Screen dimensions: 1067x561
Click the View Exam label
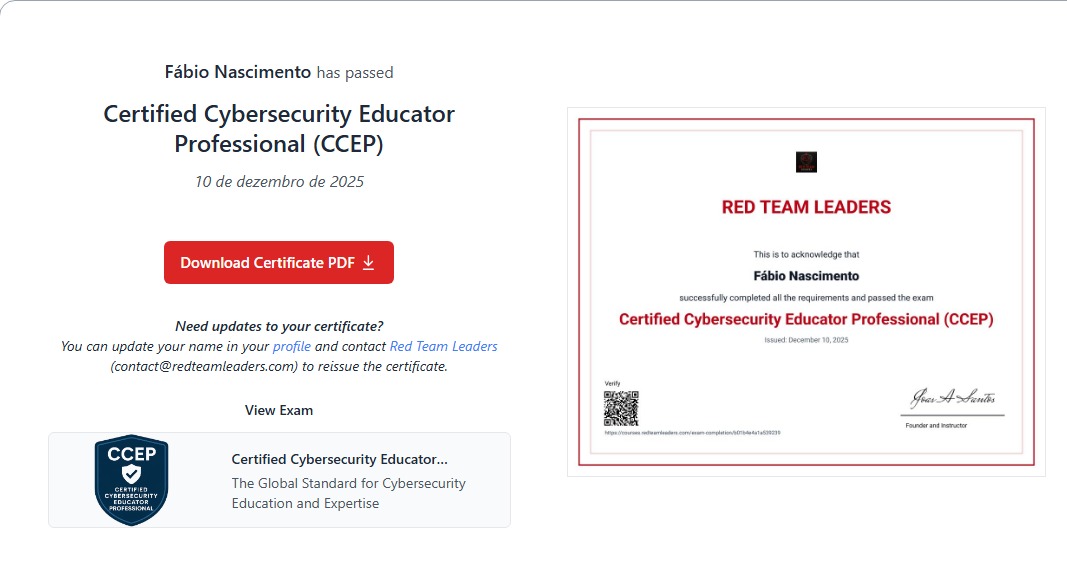pyautogui.click(x=279, y=410)
